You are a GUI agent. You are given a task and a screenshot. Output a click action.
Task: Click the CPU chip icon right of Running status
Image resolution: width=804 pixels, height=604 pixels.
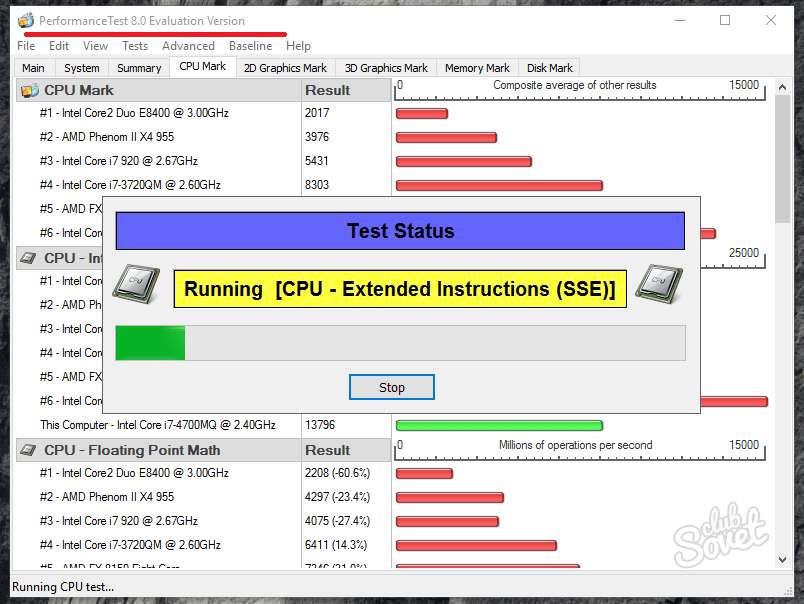click(658, 284)
